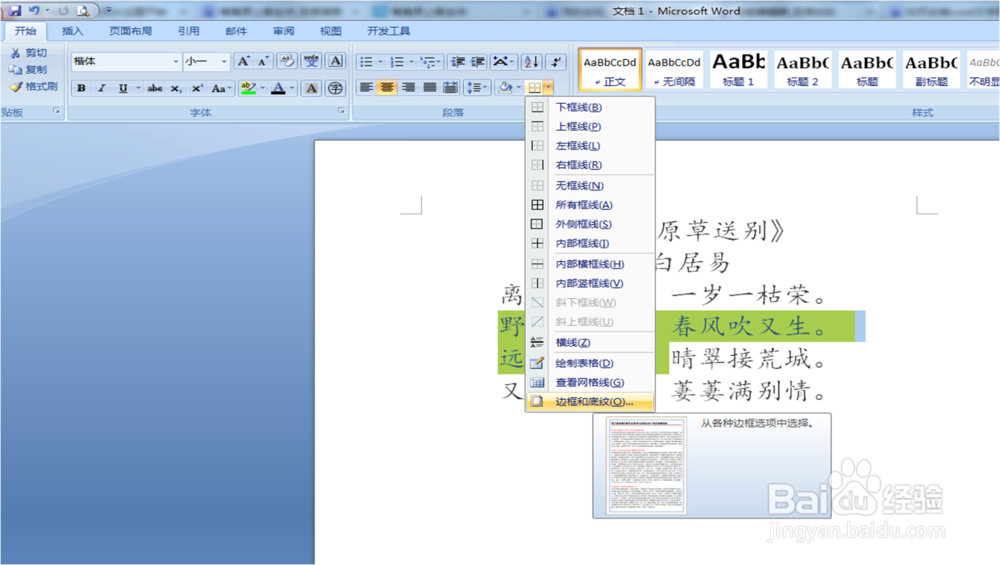Toggle Underline formatting
The height and width of the screenshot is (565, 1000).
[x=123, y=88]
